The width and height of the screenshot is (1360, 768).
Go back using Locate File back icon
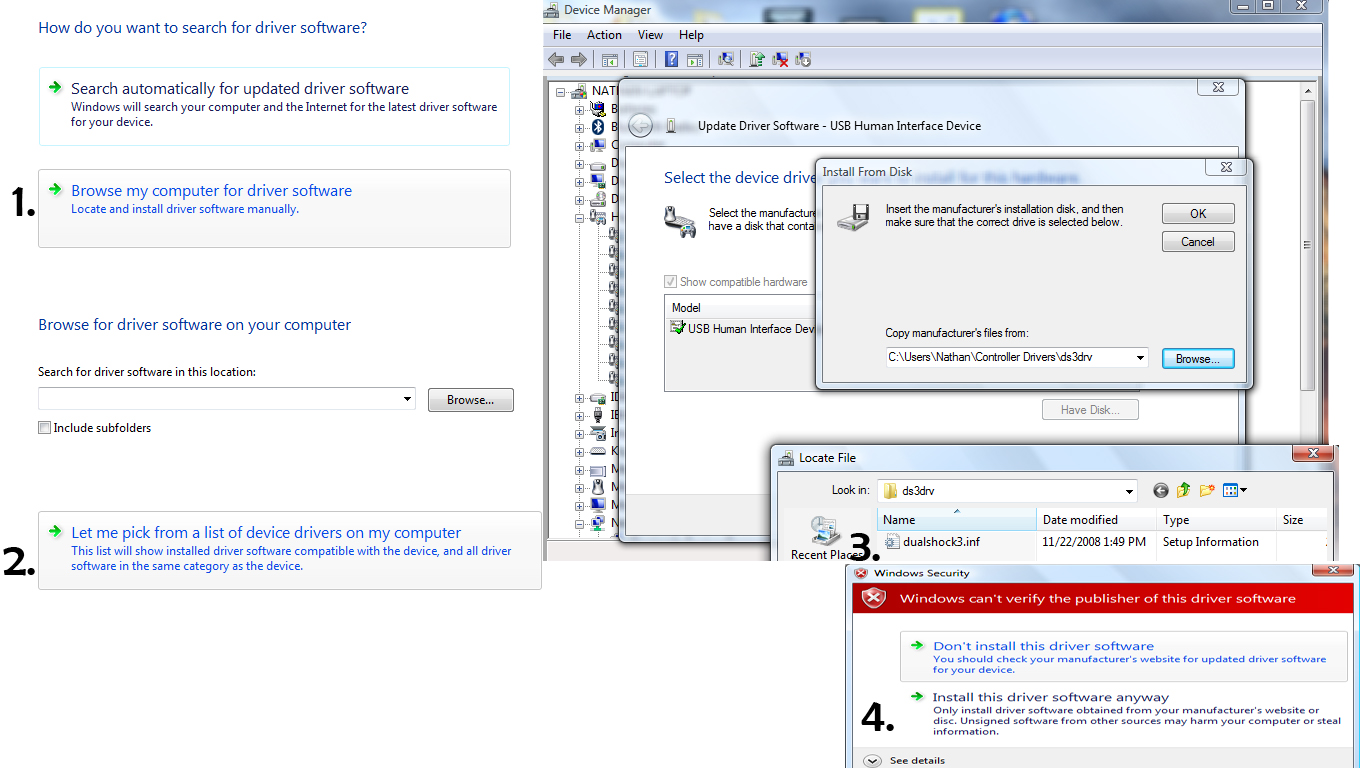pyautogui.click(x=1160, y=490)
